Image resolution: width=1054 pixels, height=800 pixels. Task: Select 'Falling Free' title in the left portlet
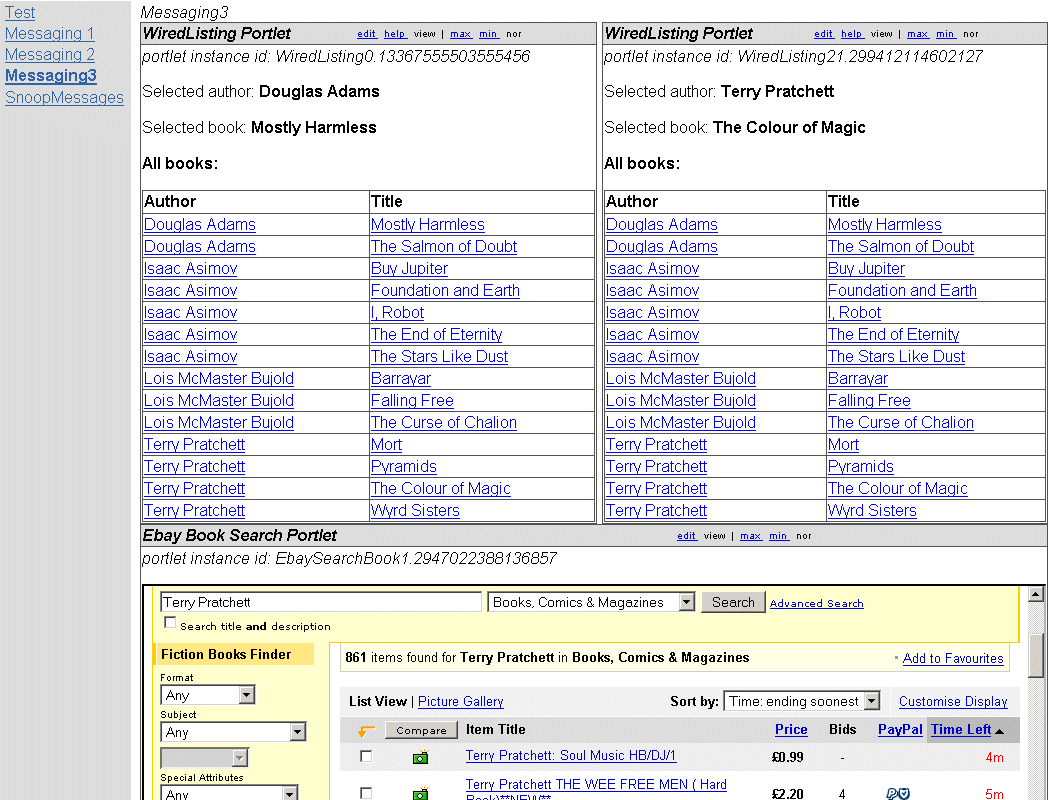pyautogui.click(x=412, y=401)
